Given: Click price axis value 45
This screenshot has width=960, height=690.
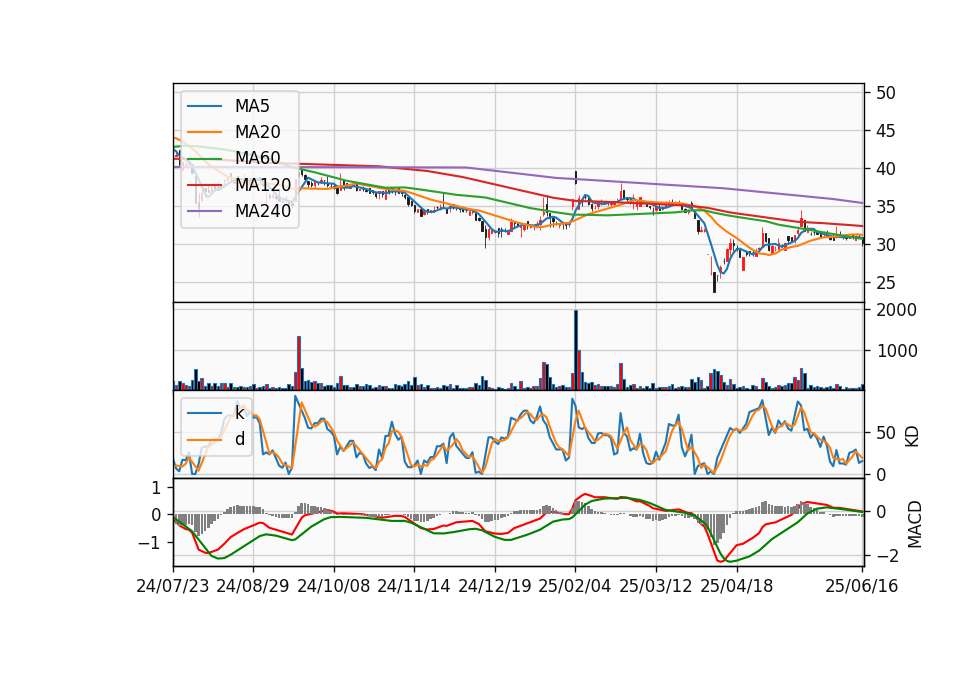Looking at the screenshot, I should (886, 131).
